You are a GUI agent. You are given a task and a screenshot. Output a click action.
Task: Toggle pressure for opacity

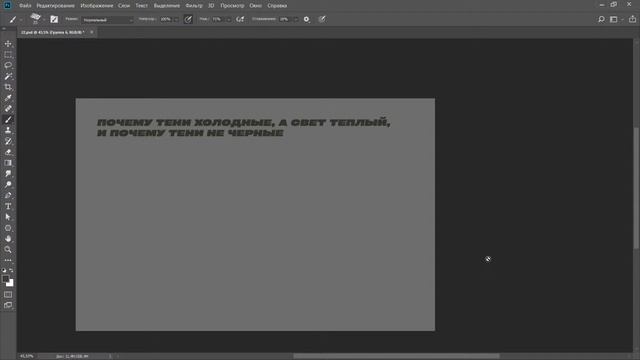(188, 19)
